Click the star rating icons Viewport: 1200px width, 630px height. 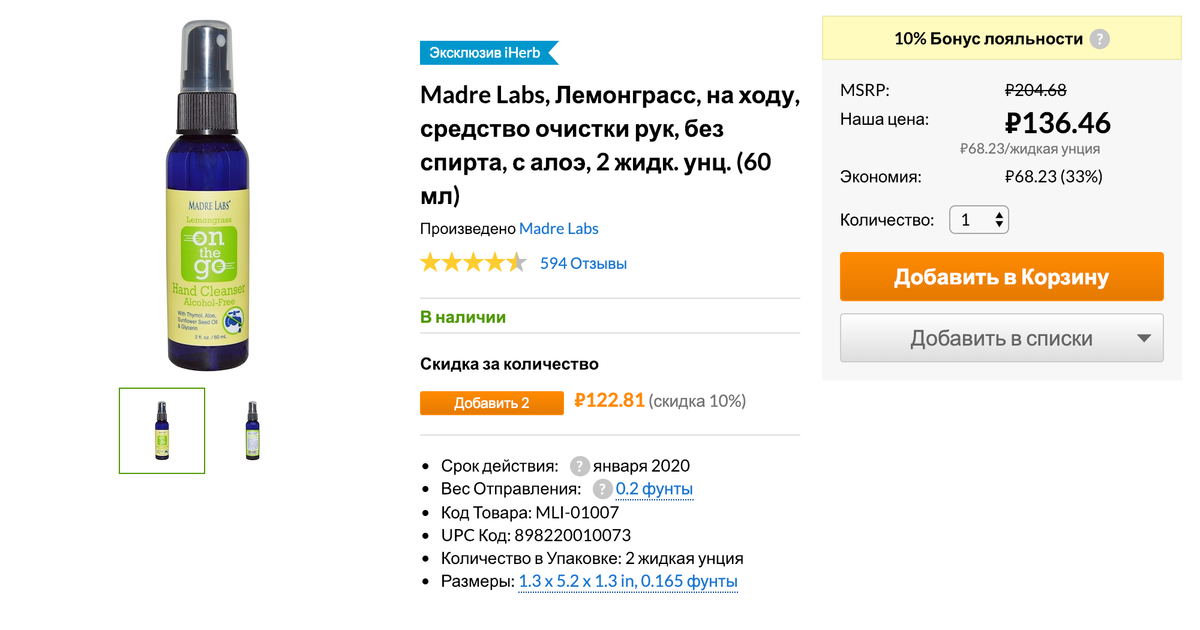point(473,264)
